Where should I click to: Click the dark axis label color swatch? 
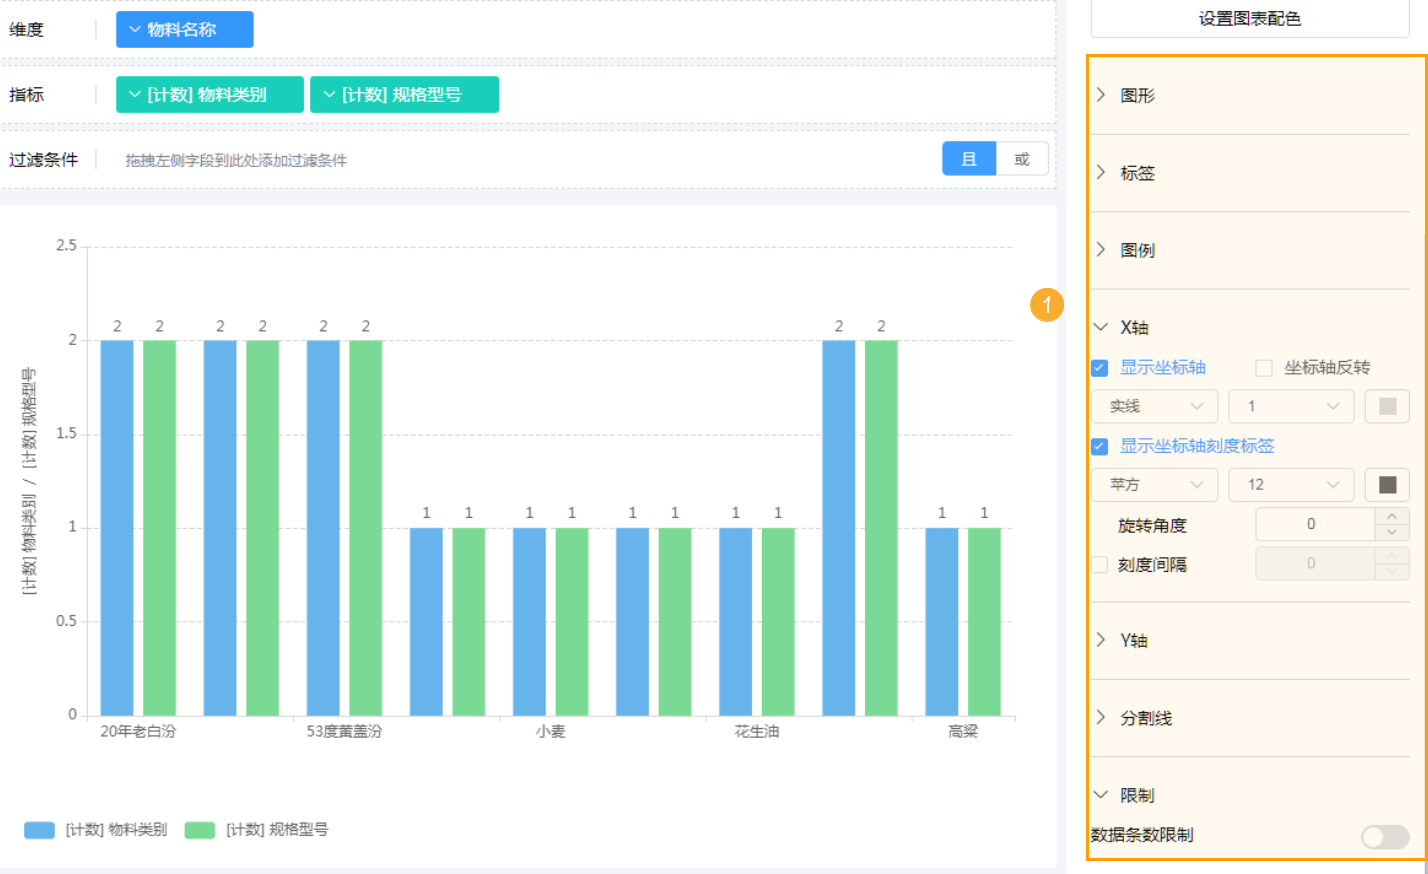tap(1387, 485)
